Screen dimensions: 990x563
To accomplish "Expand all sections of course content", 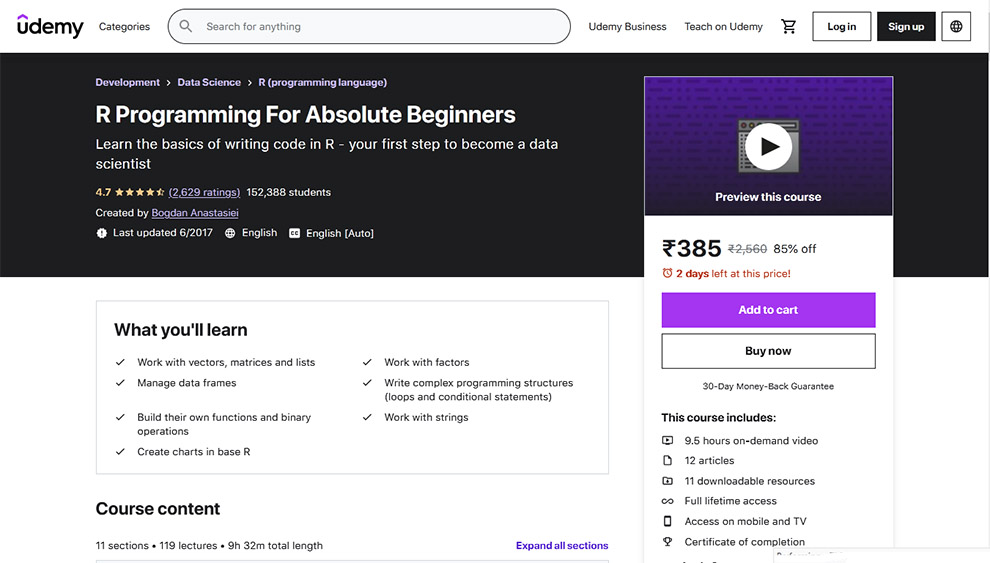I will (562, 545).
